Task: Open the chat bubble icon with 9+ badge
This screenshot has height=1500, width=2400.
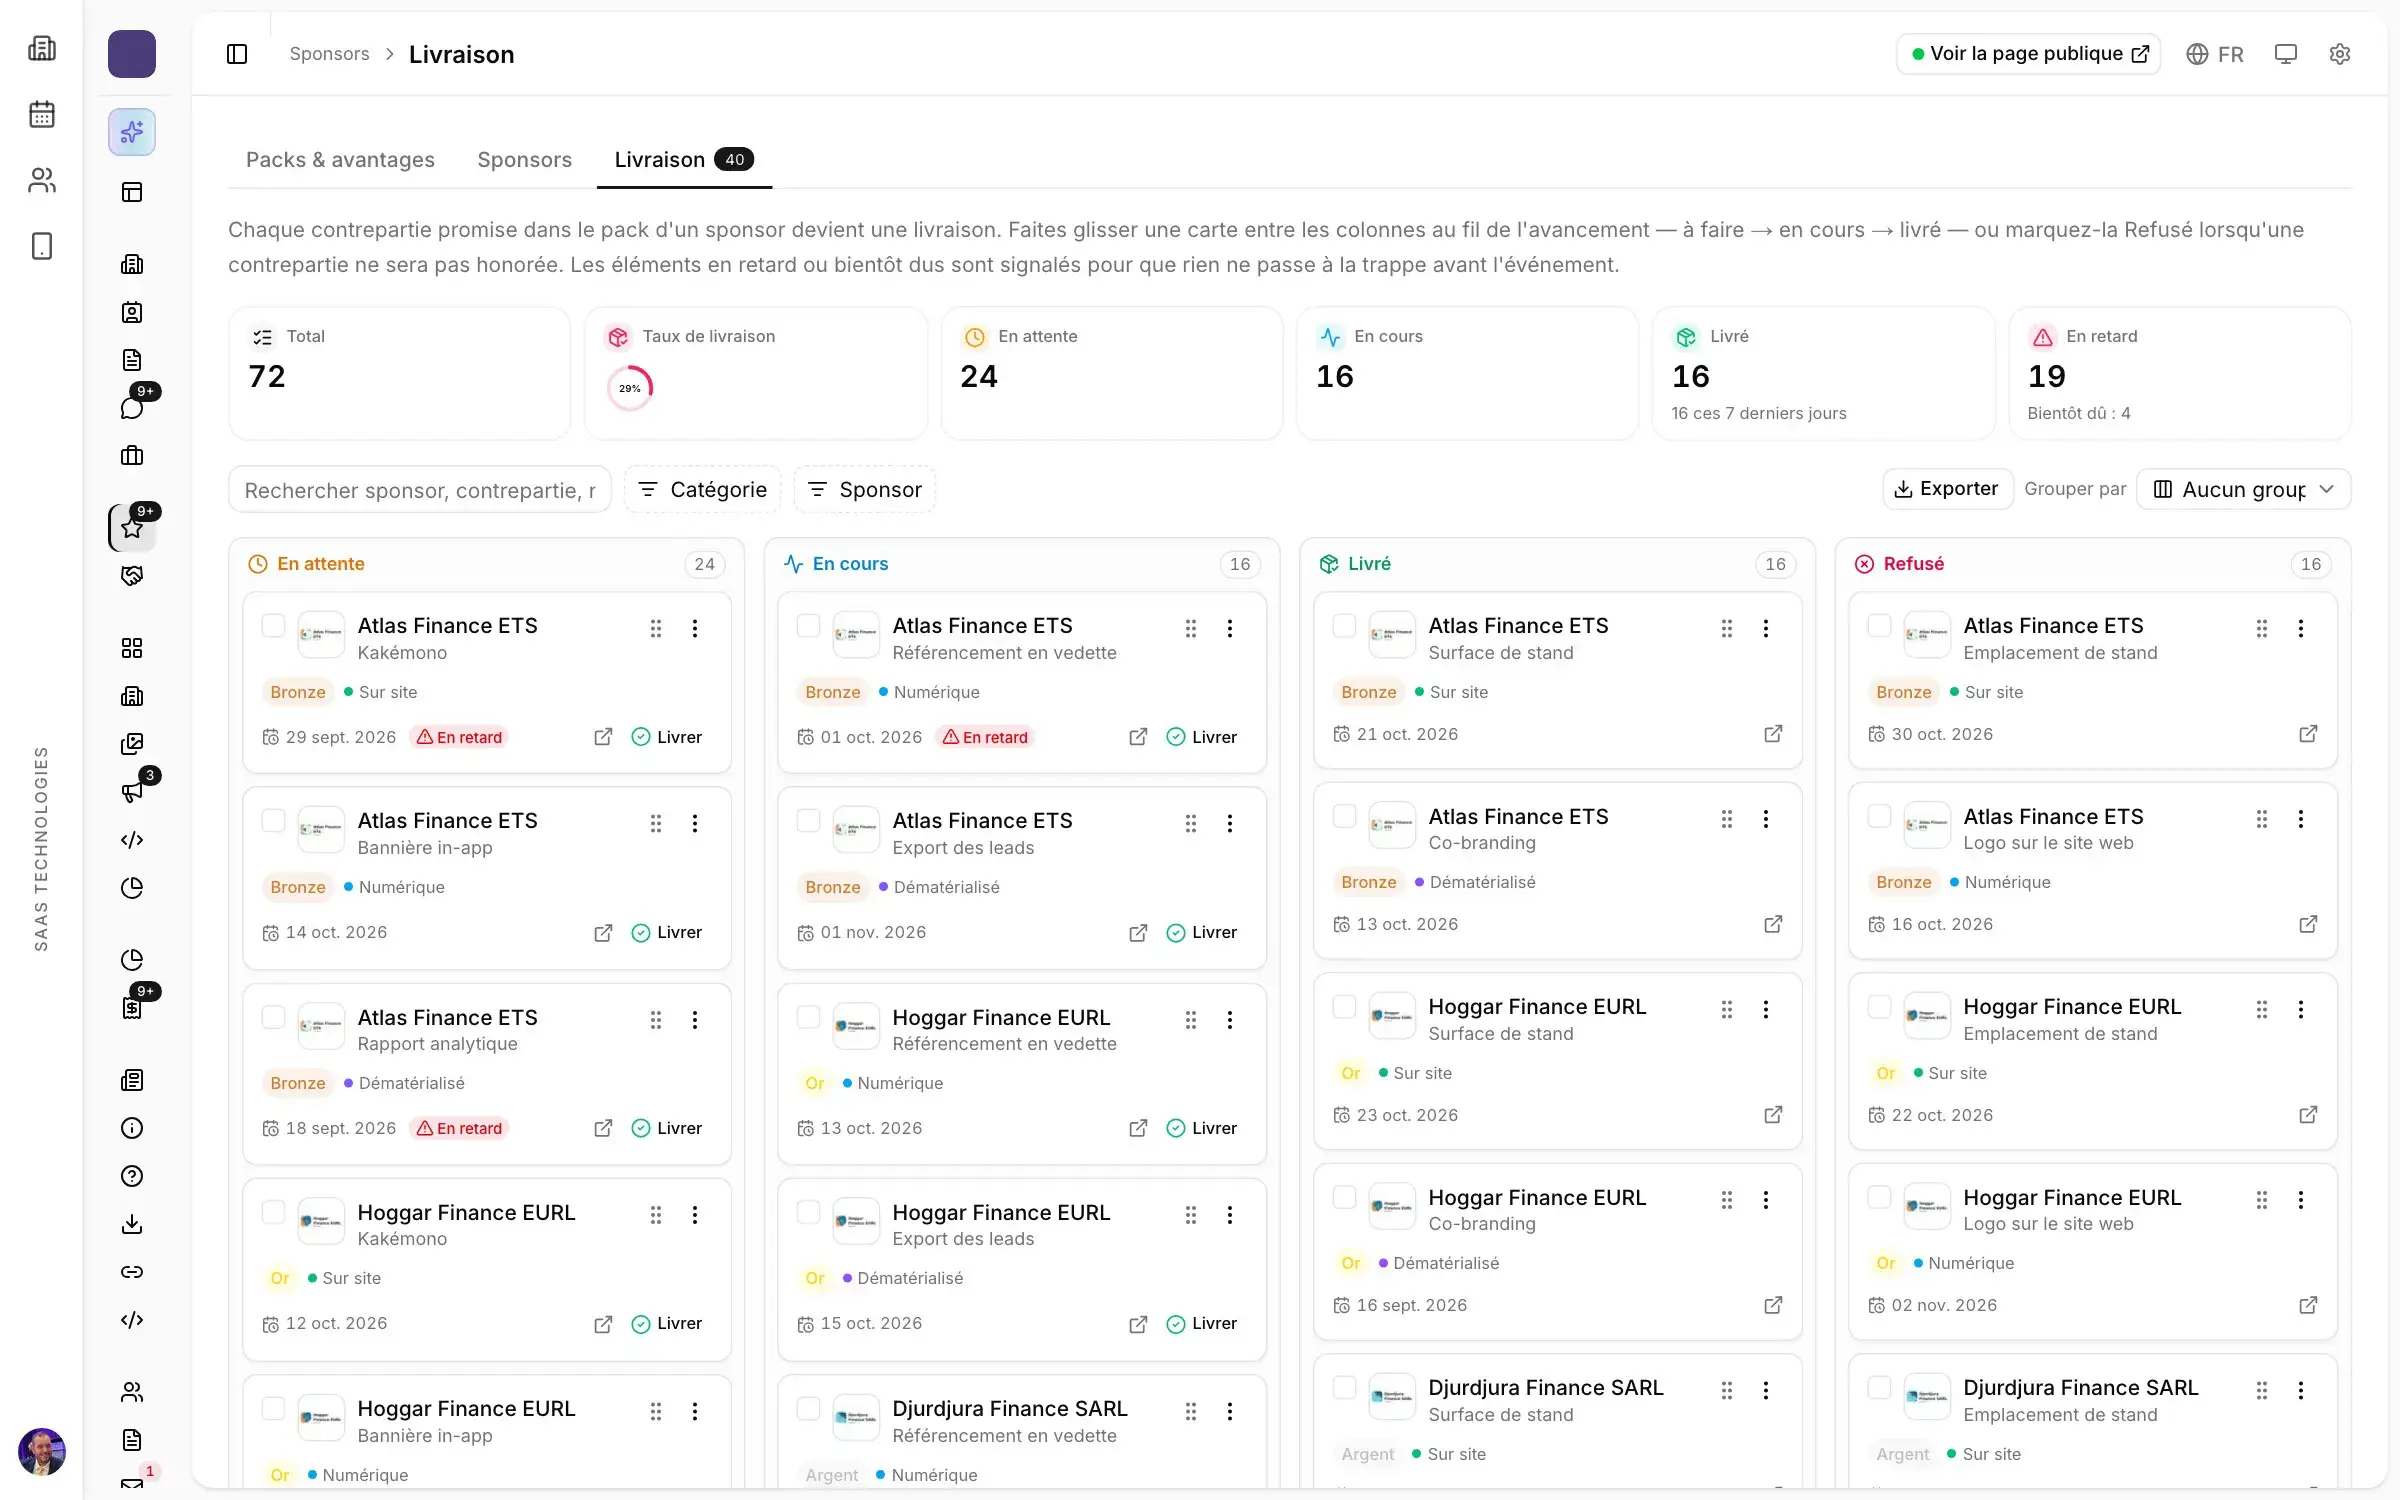Action: [x=132, y=407]
